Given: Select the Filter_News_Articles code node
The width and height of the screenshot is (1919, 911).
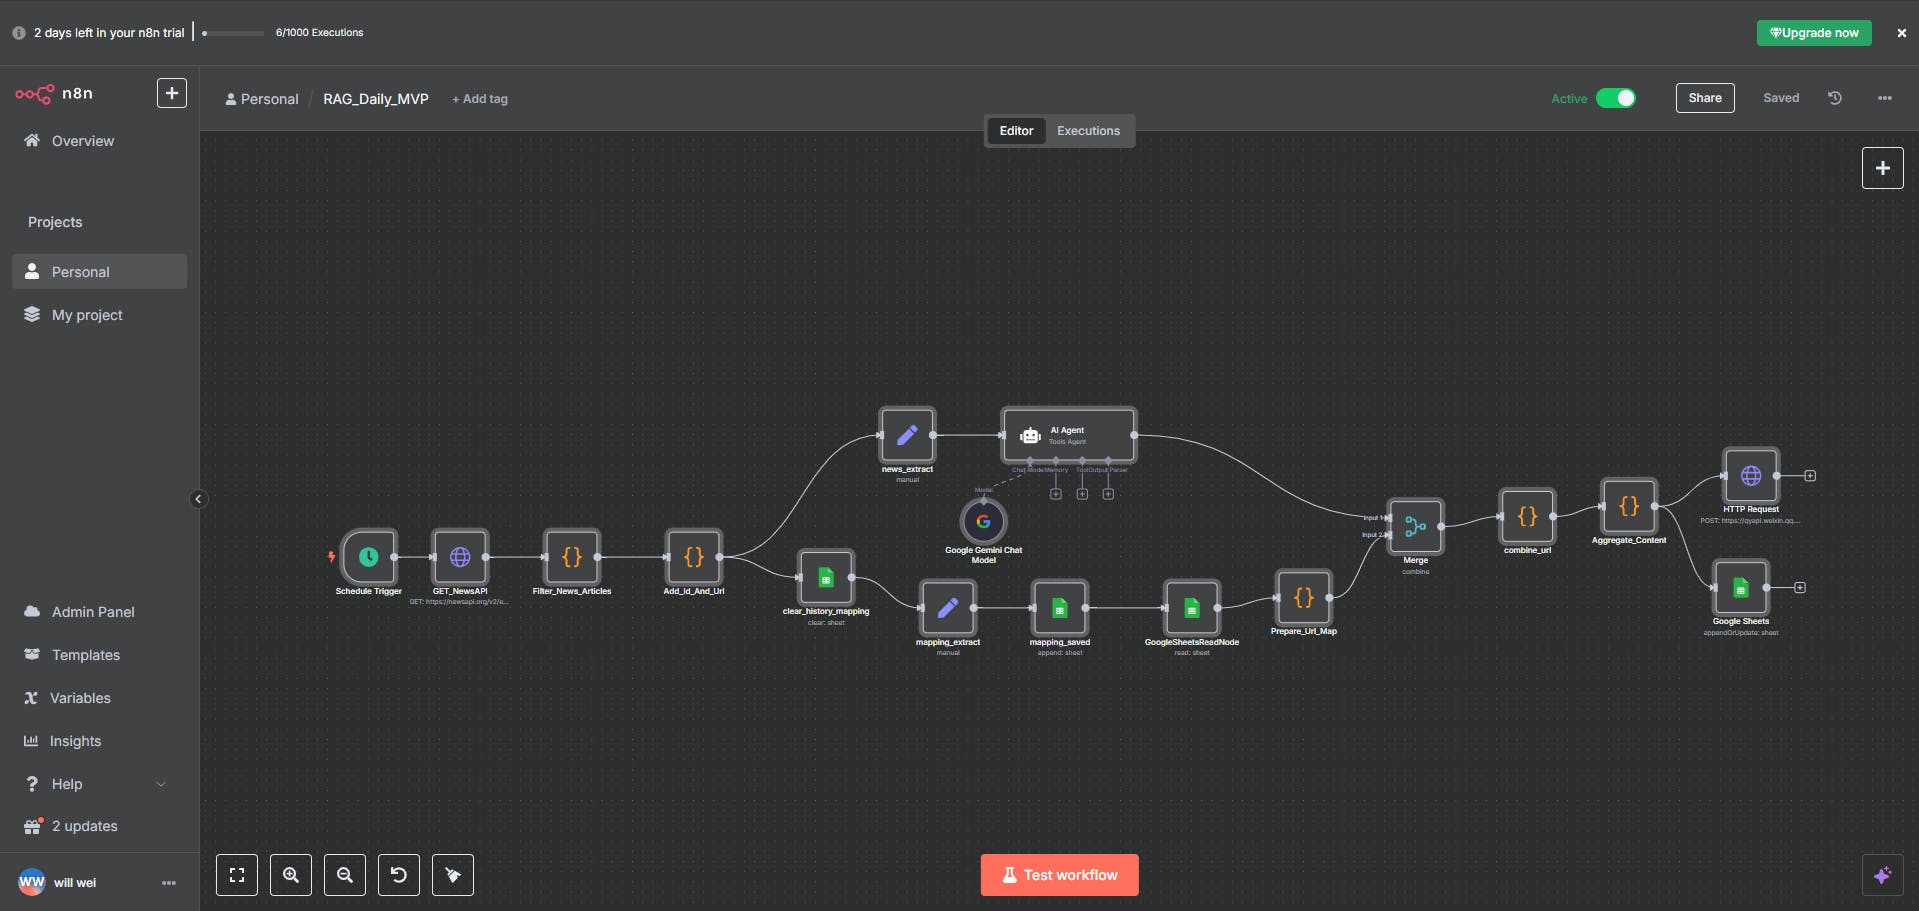Looking at the screenshot, I should point(572,557).
